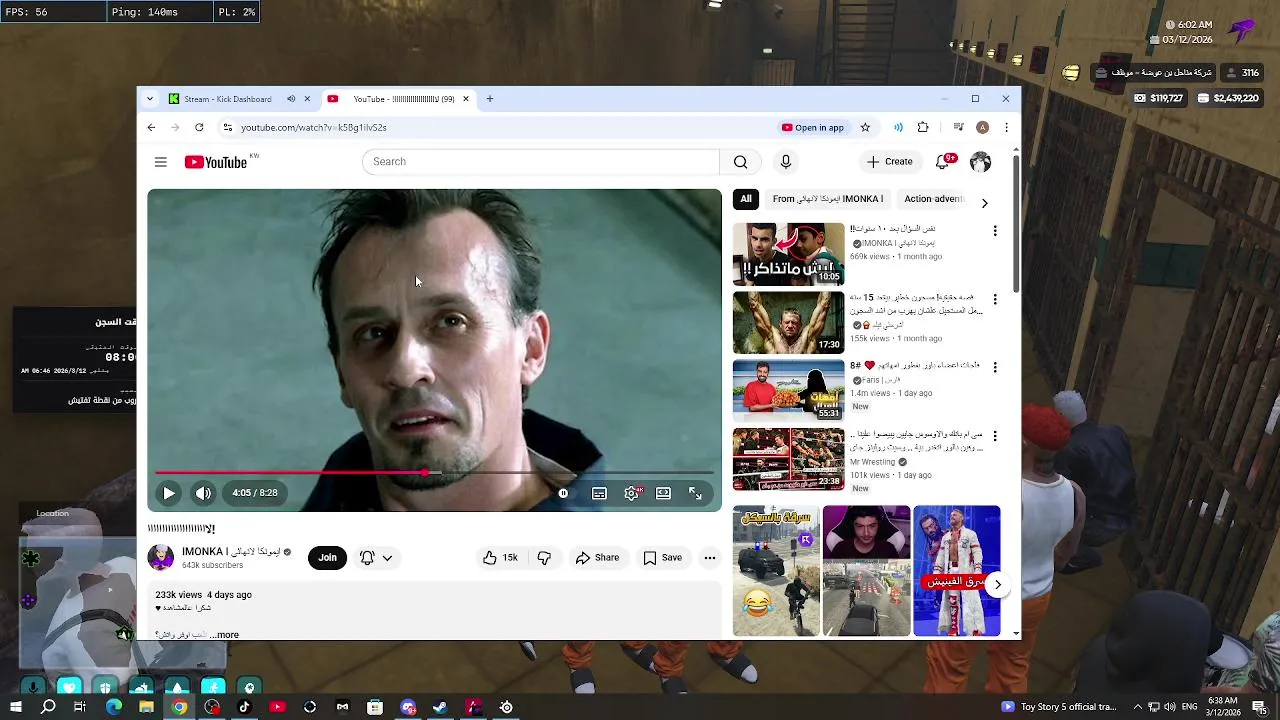Open options for the Mr Wrestling video
Image resolution: width=1280 pixels, height=720 pixels.
click(x=994, y=436)
